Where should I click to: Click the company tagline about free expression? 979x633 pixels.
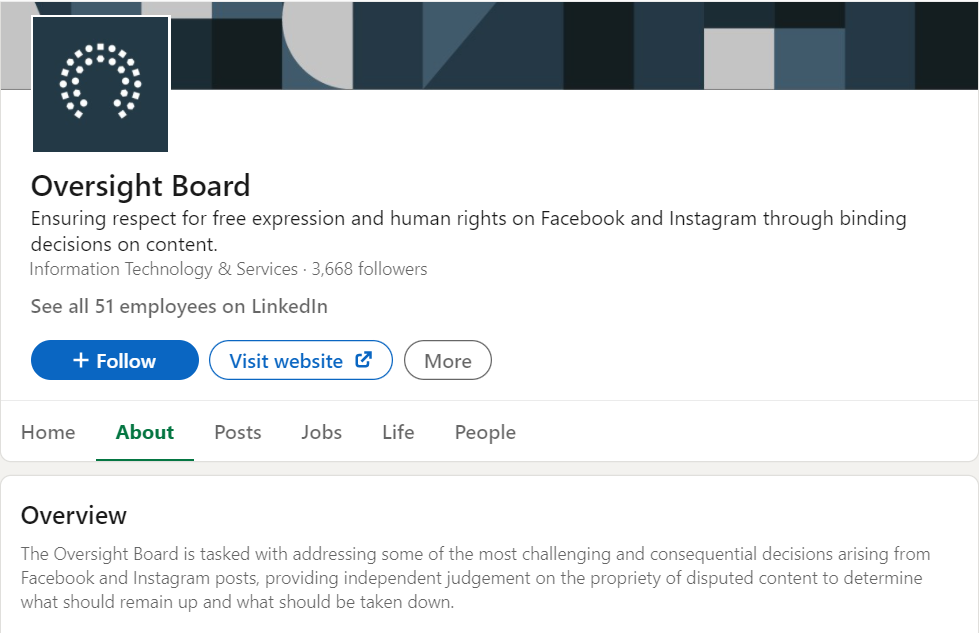468,231
